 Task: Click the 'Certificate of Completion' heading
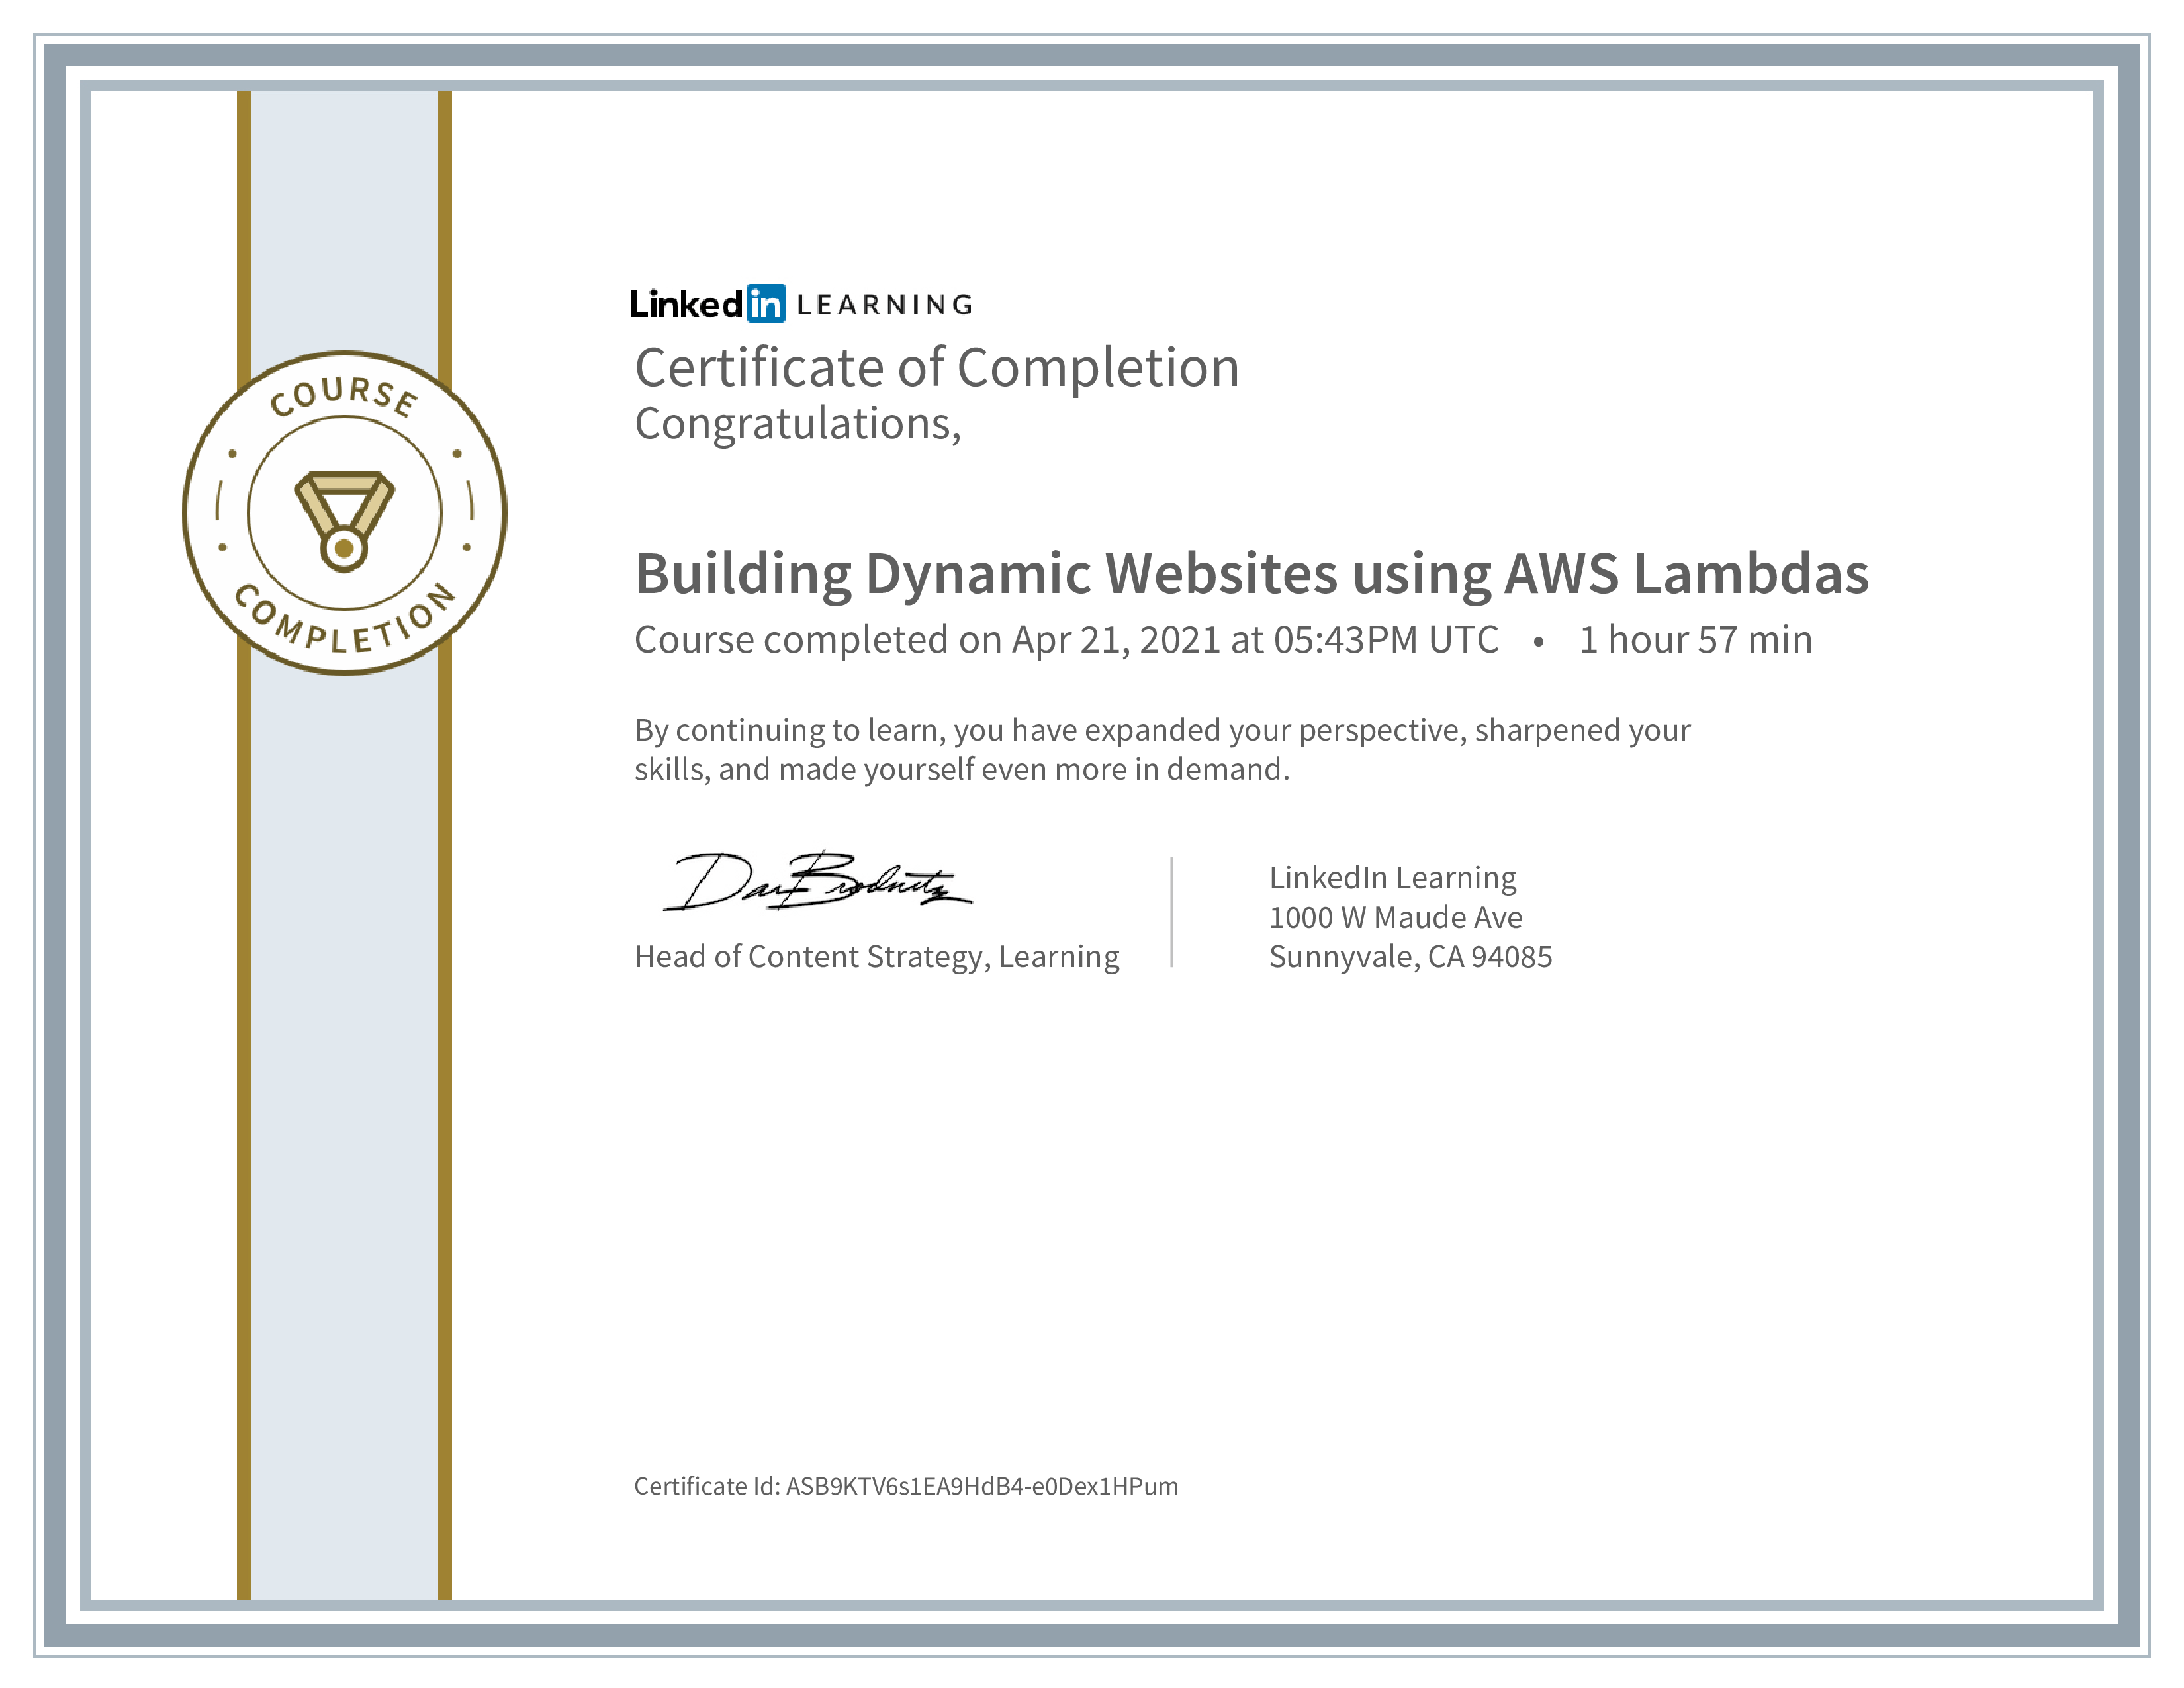[937, 367]
